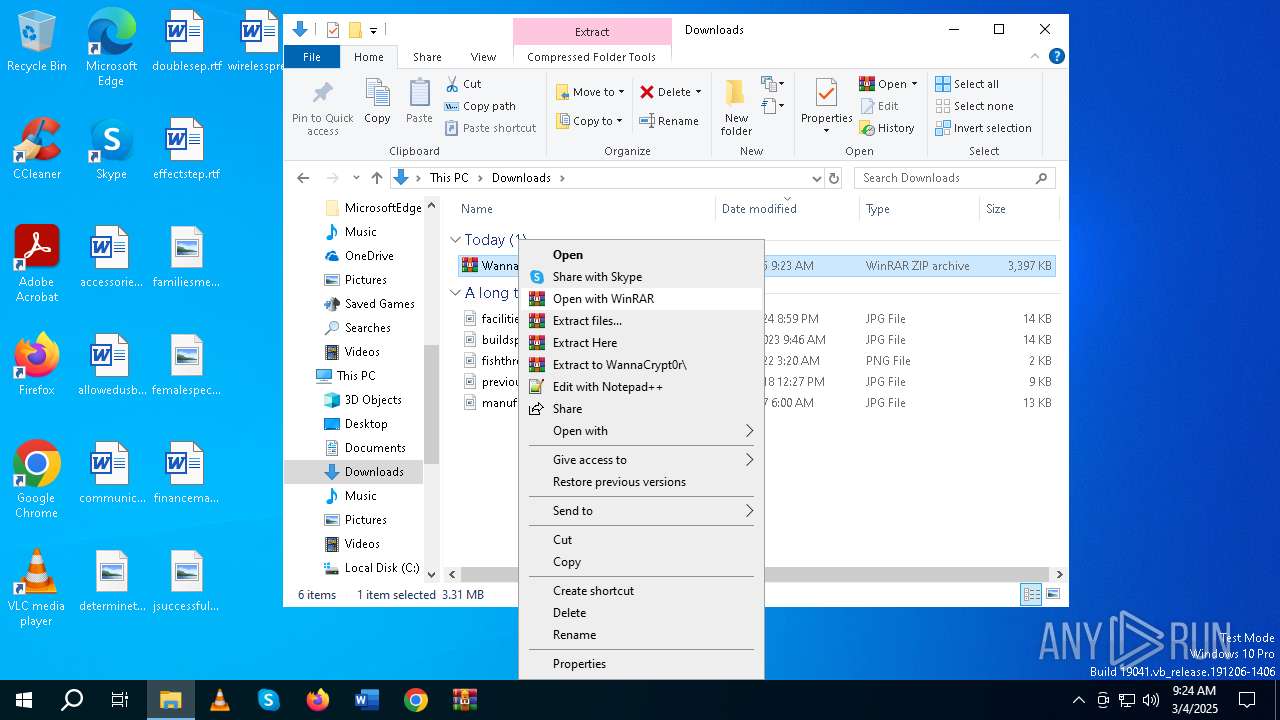Image resolution: width=1280 pixels, height=720 pixels.
Task: Click Select none in ribbon
Action: click(x=974, y=106)
